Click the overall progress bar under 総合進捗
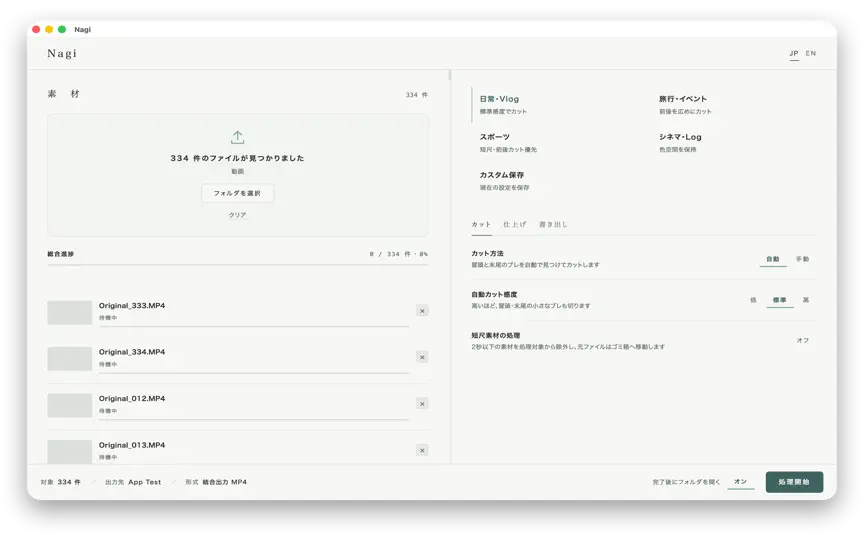The image size is (864, 540). (x=237, y=266)
